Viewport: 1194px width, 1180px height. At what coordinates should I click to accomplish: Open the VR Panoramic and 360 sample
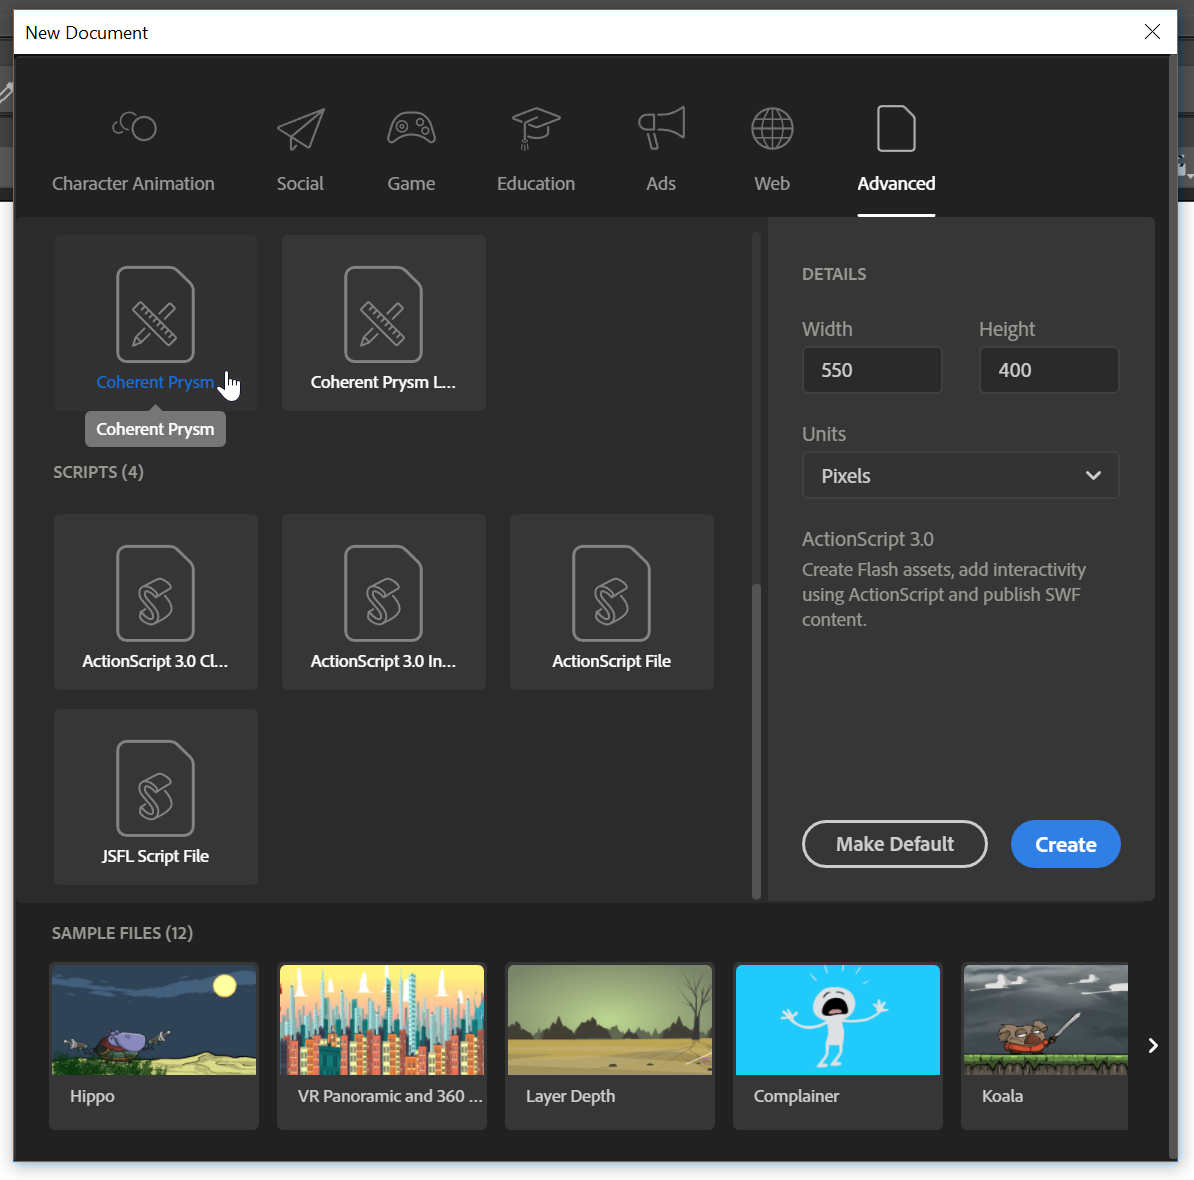[382, 1019]
